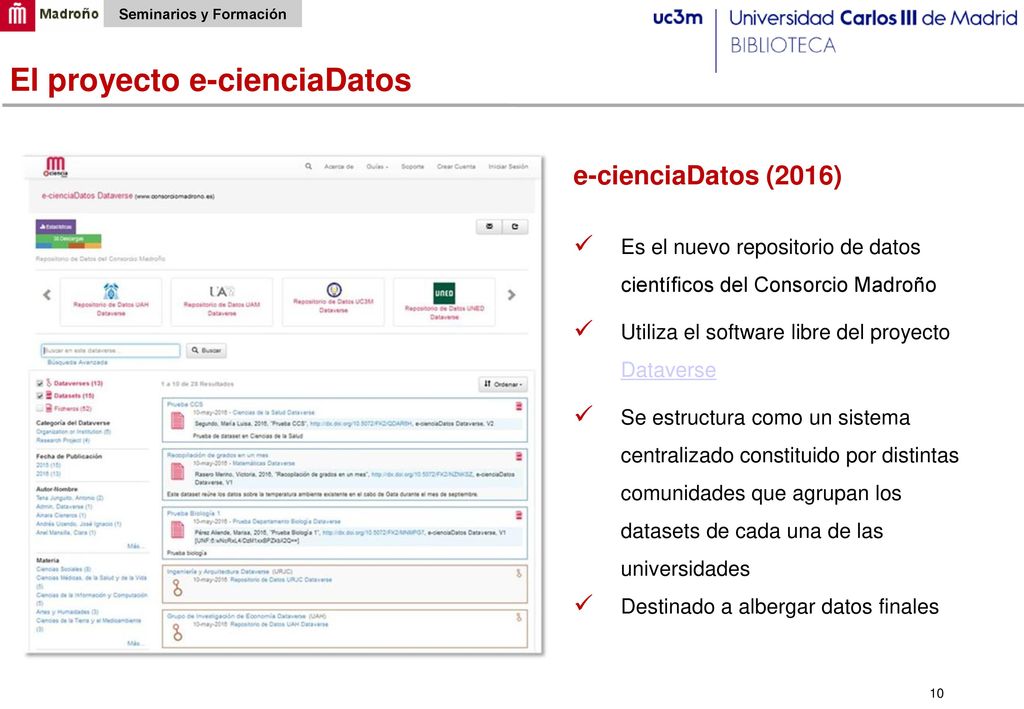Click the Datasets icon in the facet list
Viewport: 1024px width, 709px height.
(48, 396)
